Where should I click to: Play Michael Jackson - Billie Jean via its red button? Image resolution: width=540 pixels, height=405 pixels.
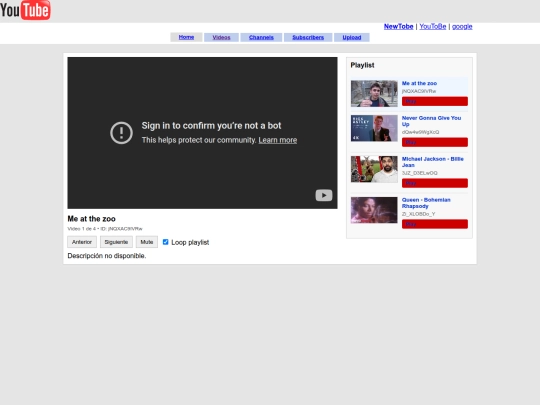435,183
